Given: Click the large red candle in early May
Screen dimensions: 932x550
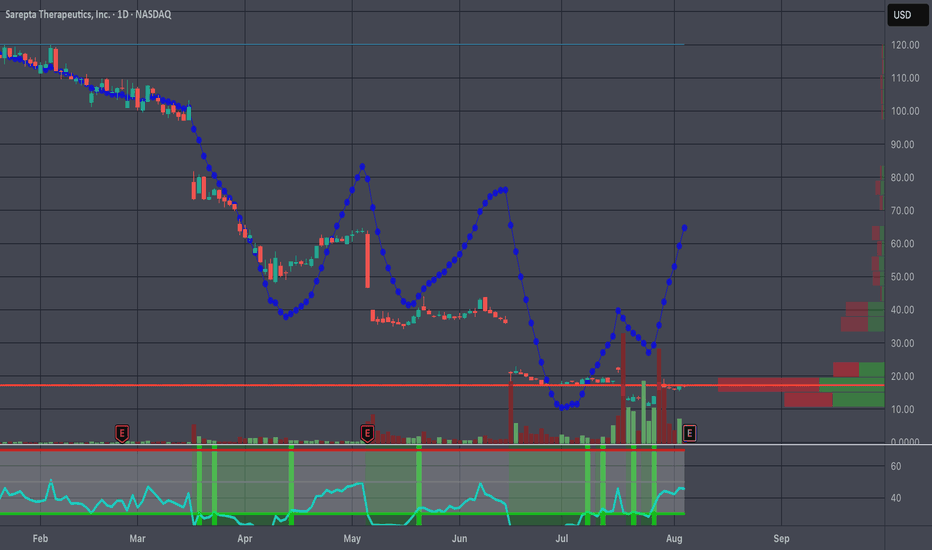Looking at the screenshot, I should pyautogui.click(x=368, y=260).
